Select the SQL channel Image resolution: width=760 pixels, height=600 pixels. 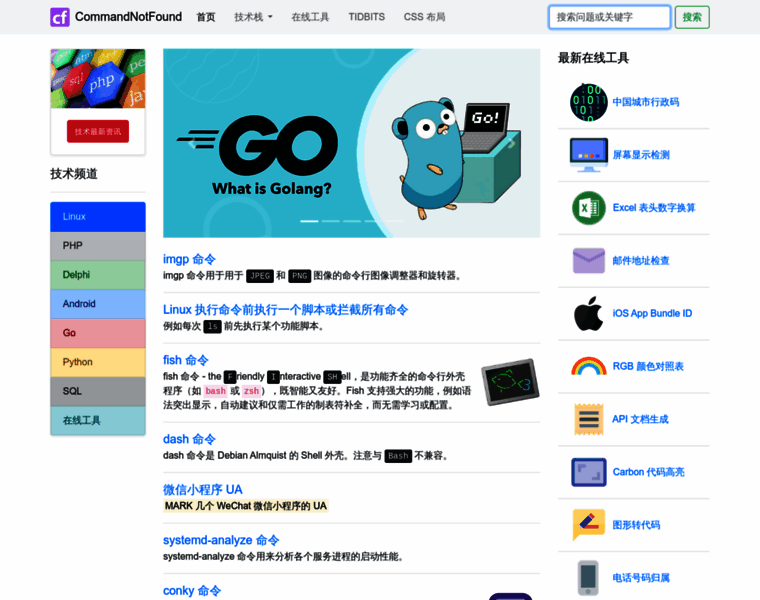pyautogui.click(x=98, y=391)
